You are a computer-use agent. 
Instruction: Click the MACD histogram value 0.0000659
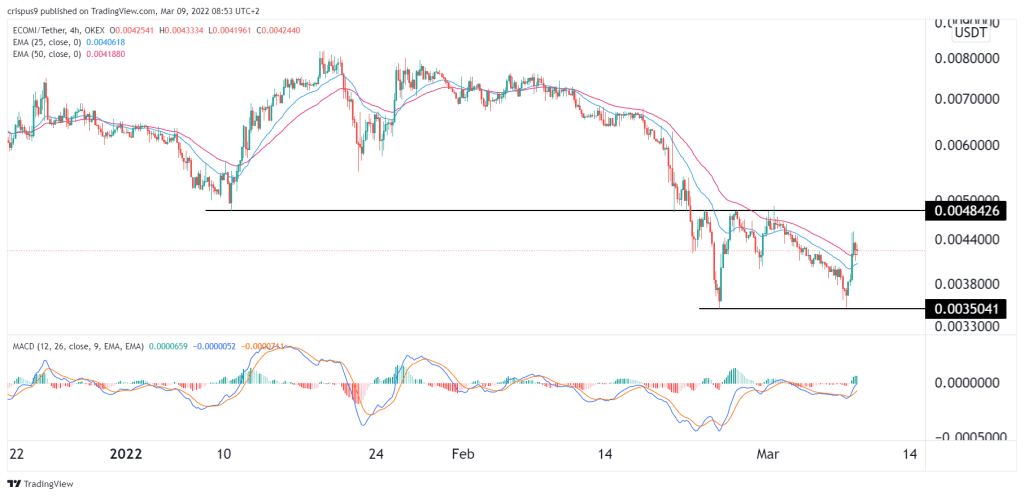point(168,346)
